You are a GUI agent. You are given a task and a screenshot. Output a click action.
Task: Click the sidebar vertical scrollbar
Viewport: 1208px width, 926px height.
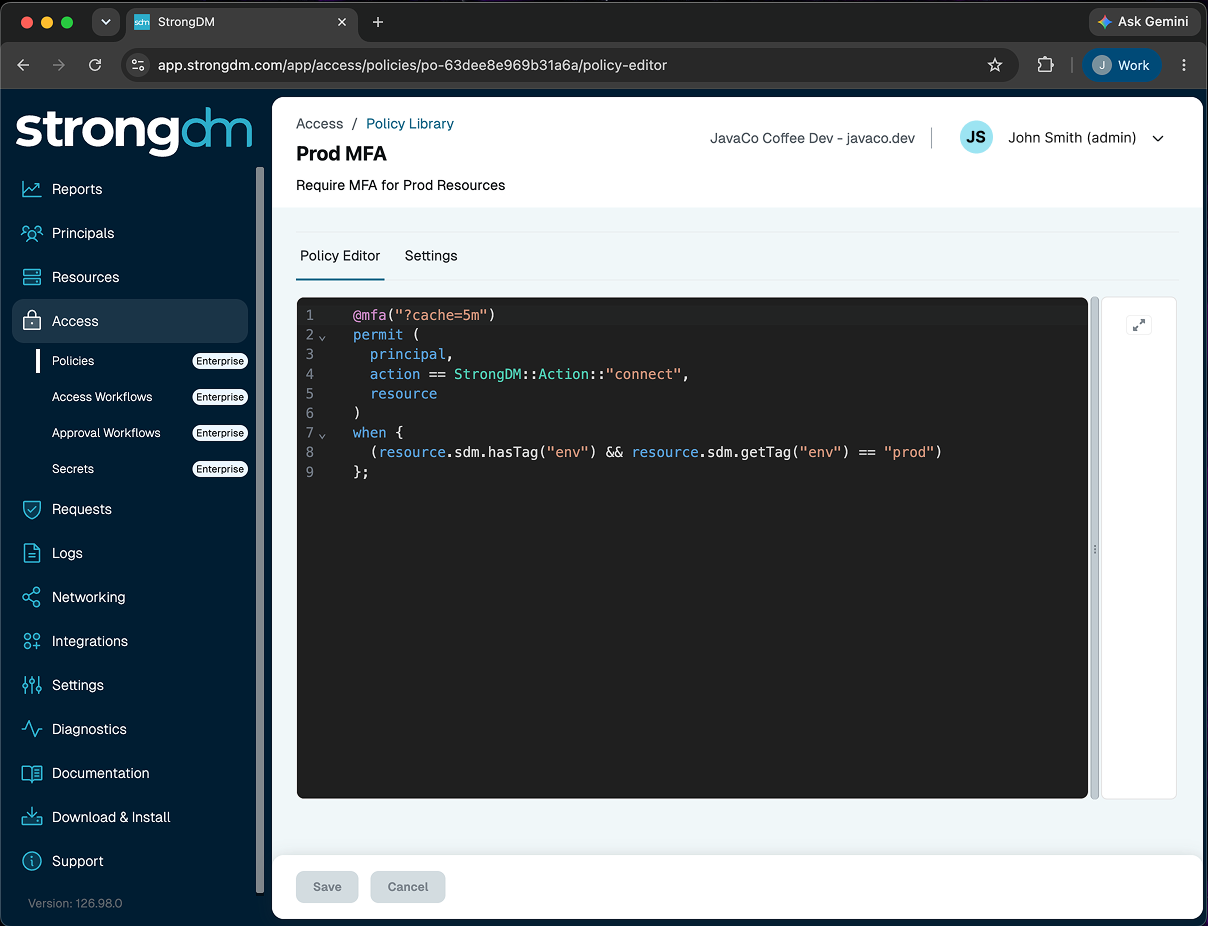(260, 530)
